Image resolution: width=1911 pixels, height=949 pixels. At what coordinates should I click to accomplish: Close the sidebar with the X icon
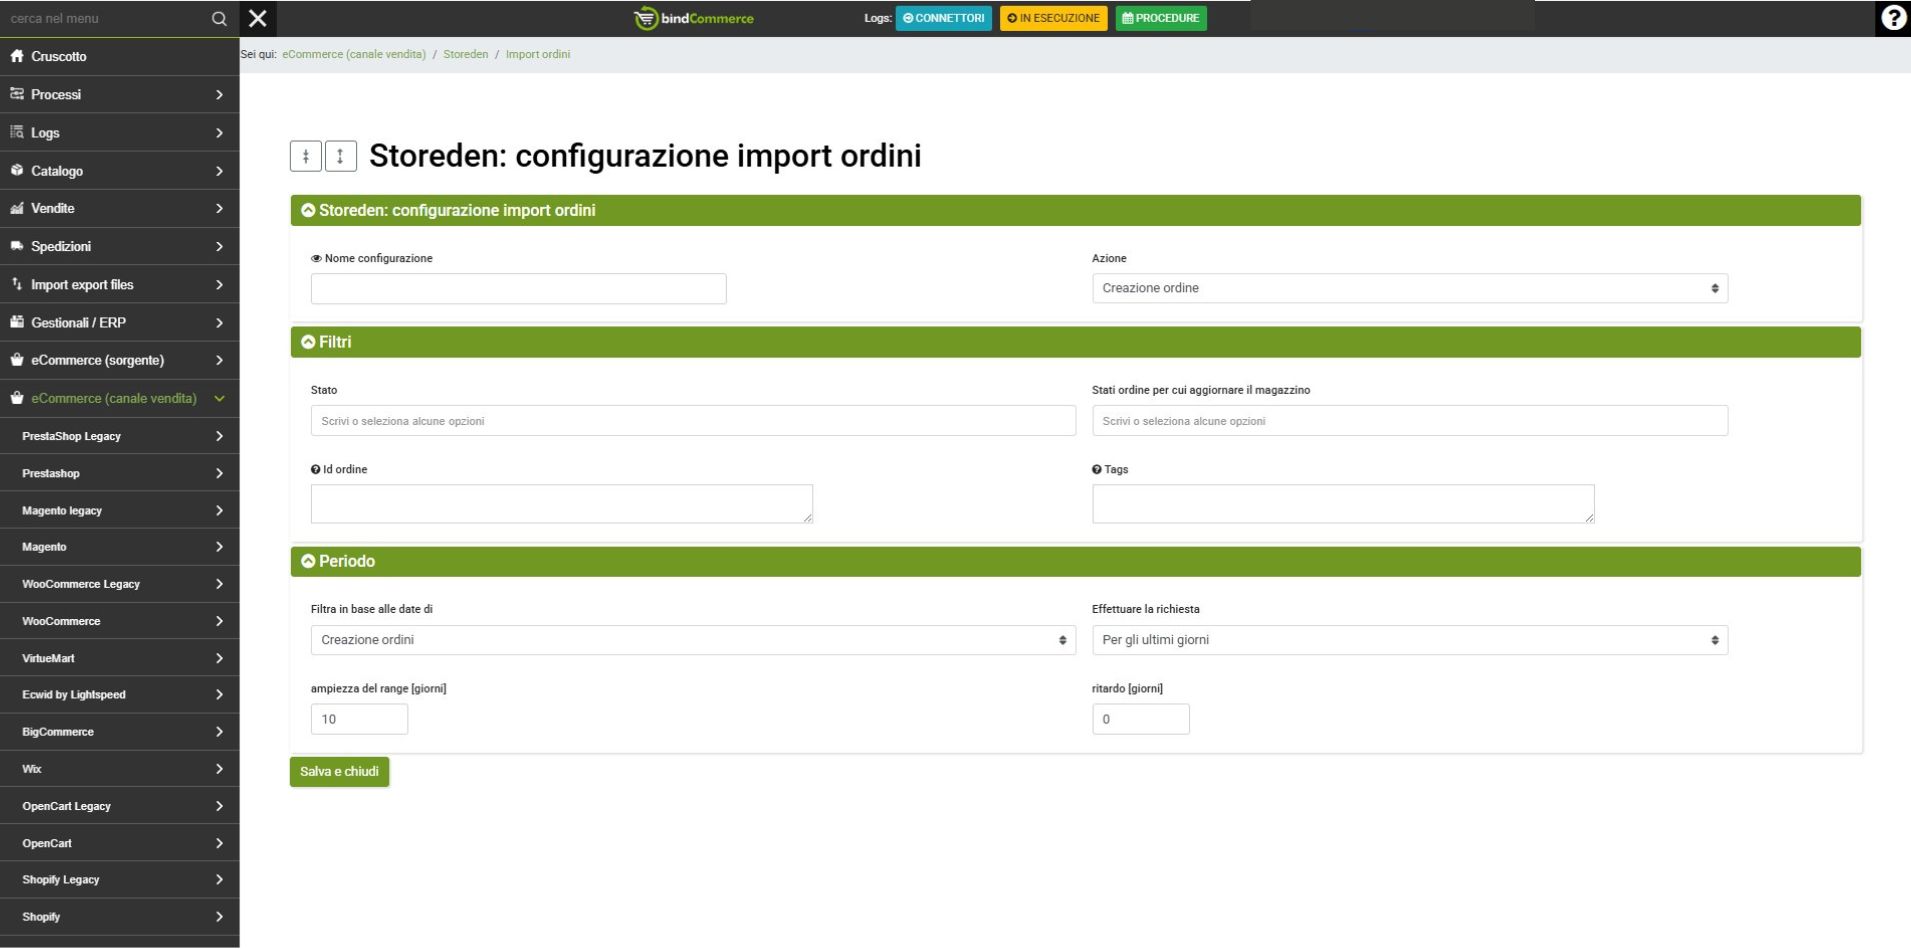click(x=258, y=18)
